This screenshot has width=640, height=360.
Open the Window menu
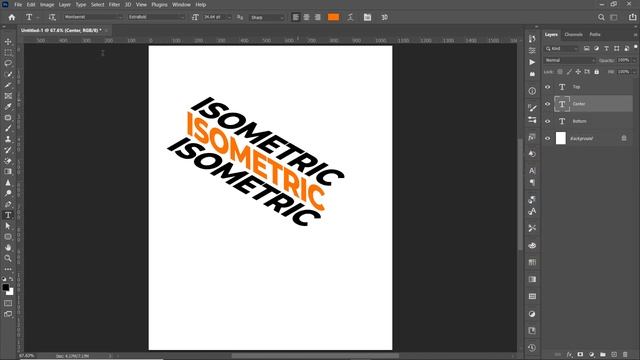[x=181, y=4]
